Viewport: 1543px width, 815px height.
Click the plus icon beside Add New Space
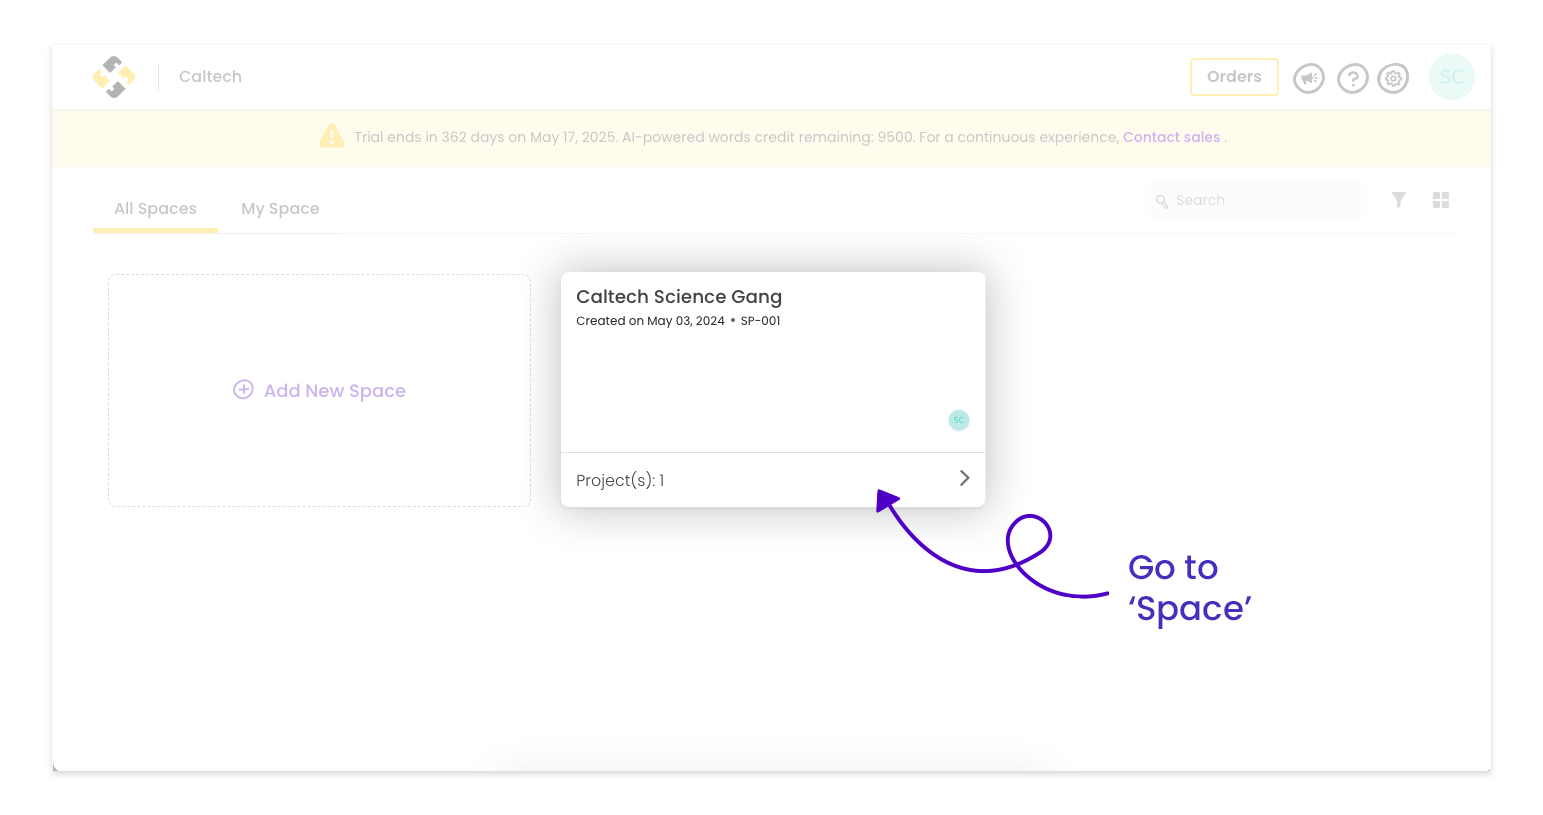[x=243, y=390]
